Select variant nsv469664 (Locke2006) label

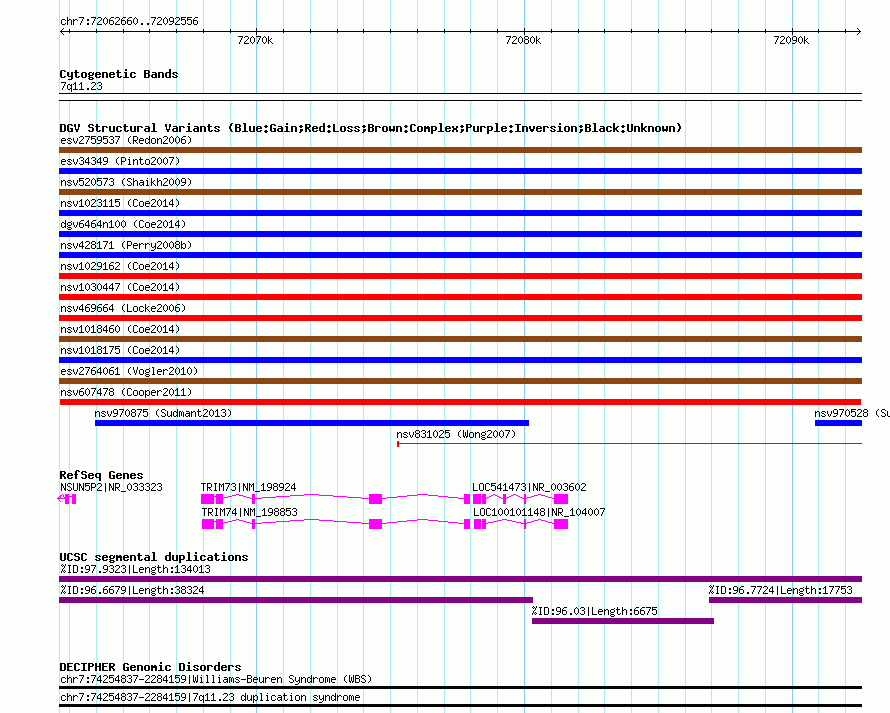(123, 308)
